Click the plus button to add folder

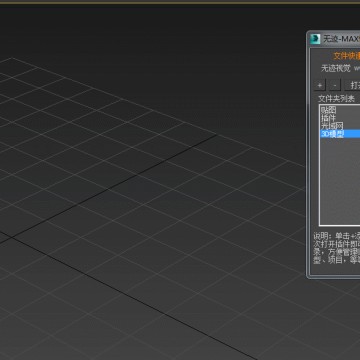(x=319, y=85)
